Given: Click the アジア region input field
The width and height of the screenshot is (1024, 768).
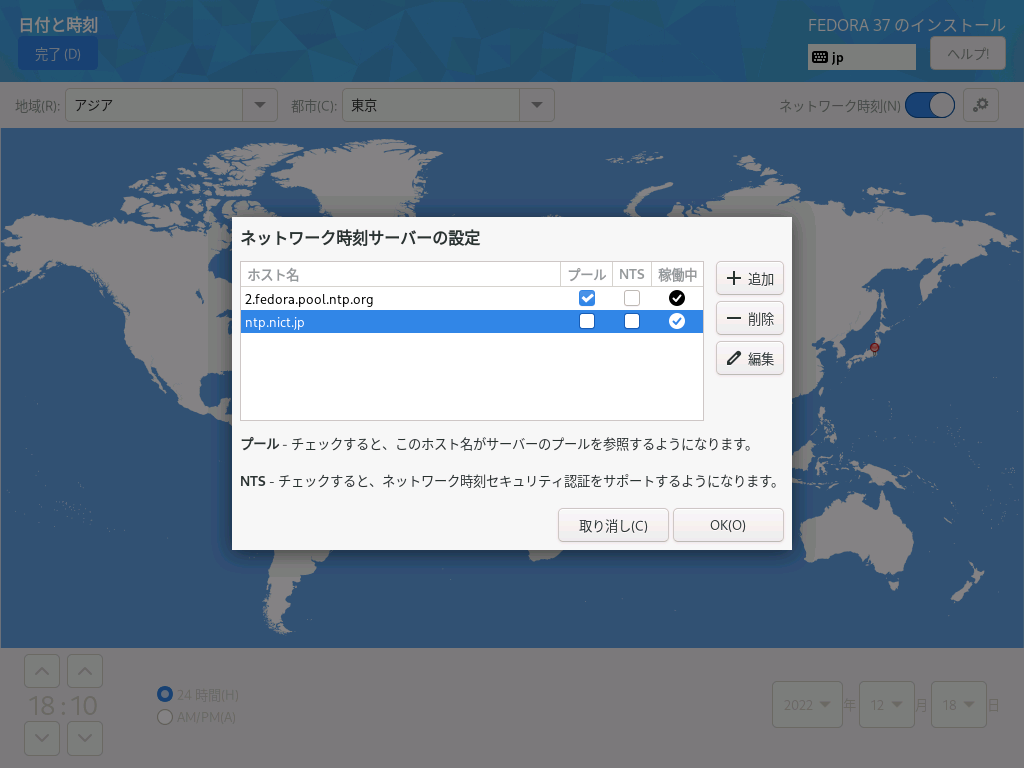Looking at the screenshot, I should click(x=154, y=105).
